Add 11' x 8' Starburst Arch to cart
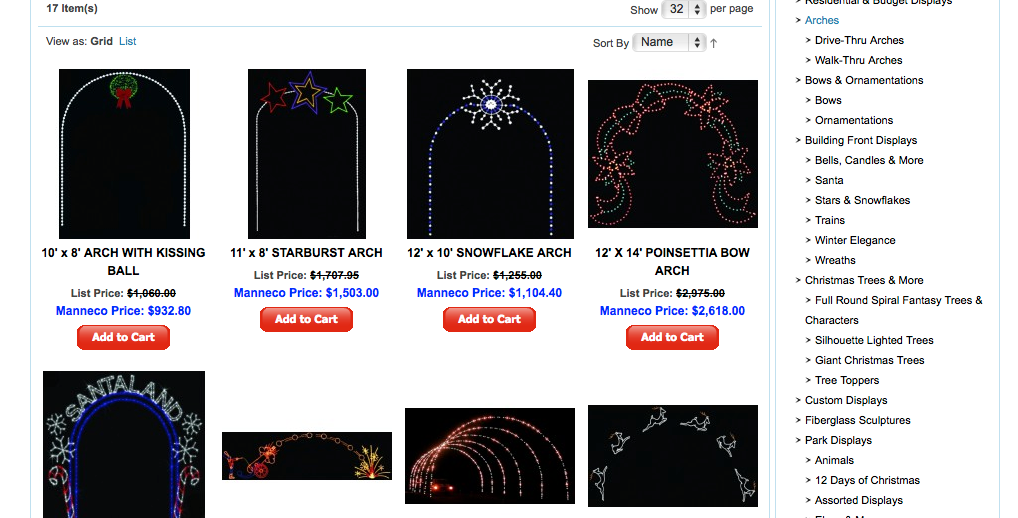Screen dimensions: 1018x518 (x=306, y=319)
